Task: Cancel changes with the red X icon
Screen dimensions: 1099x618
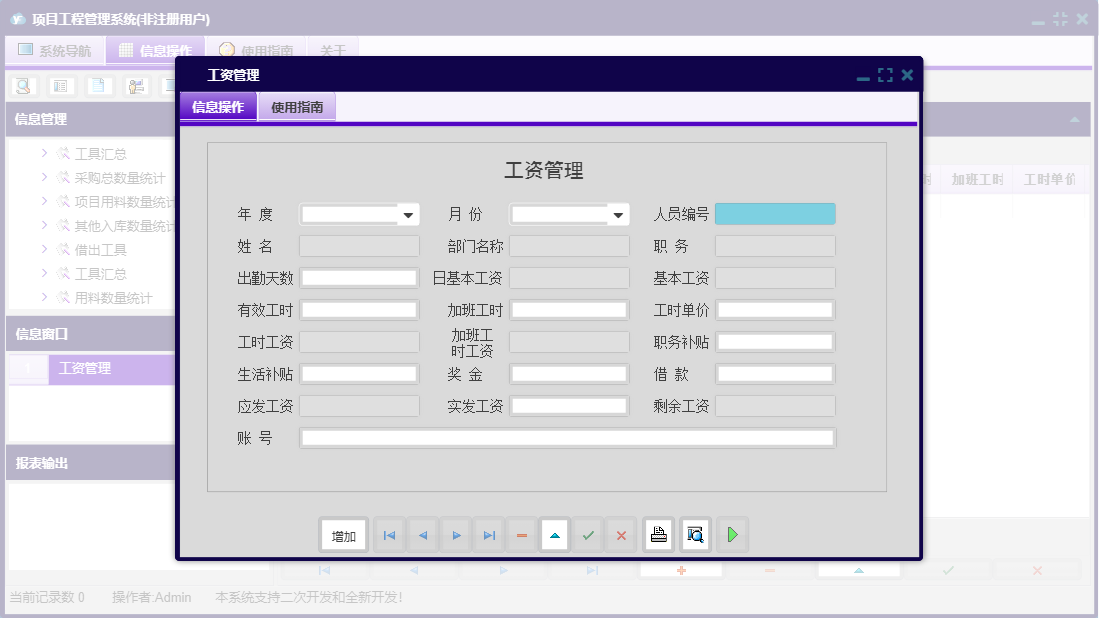Action: coord(621,534)
